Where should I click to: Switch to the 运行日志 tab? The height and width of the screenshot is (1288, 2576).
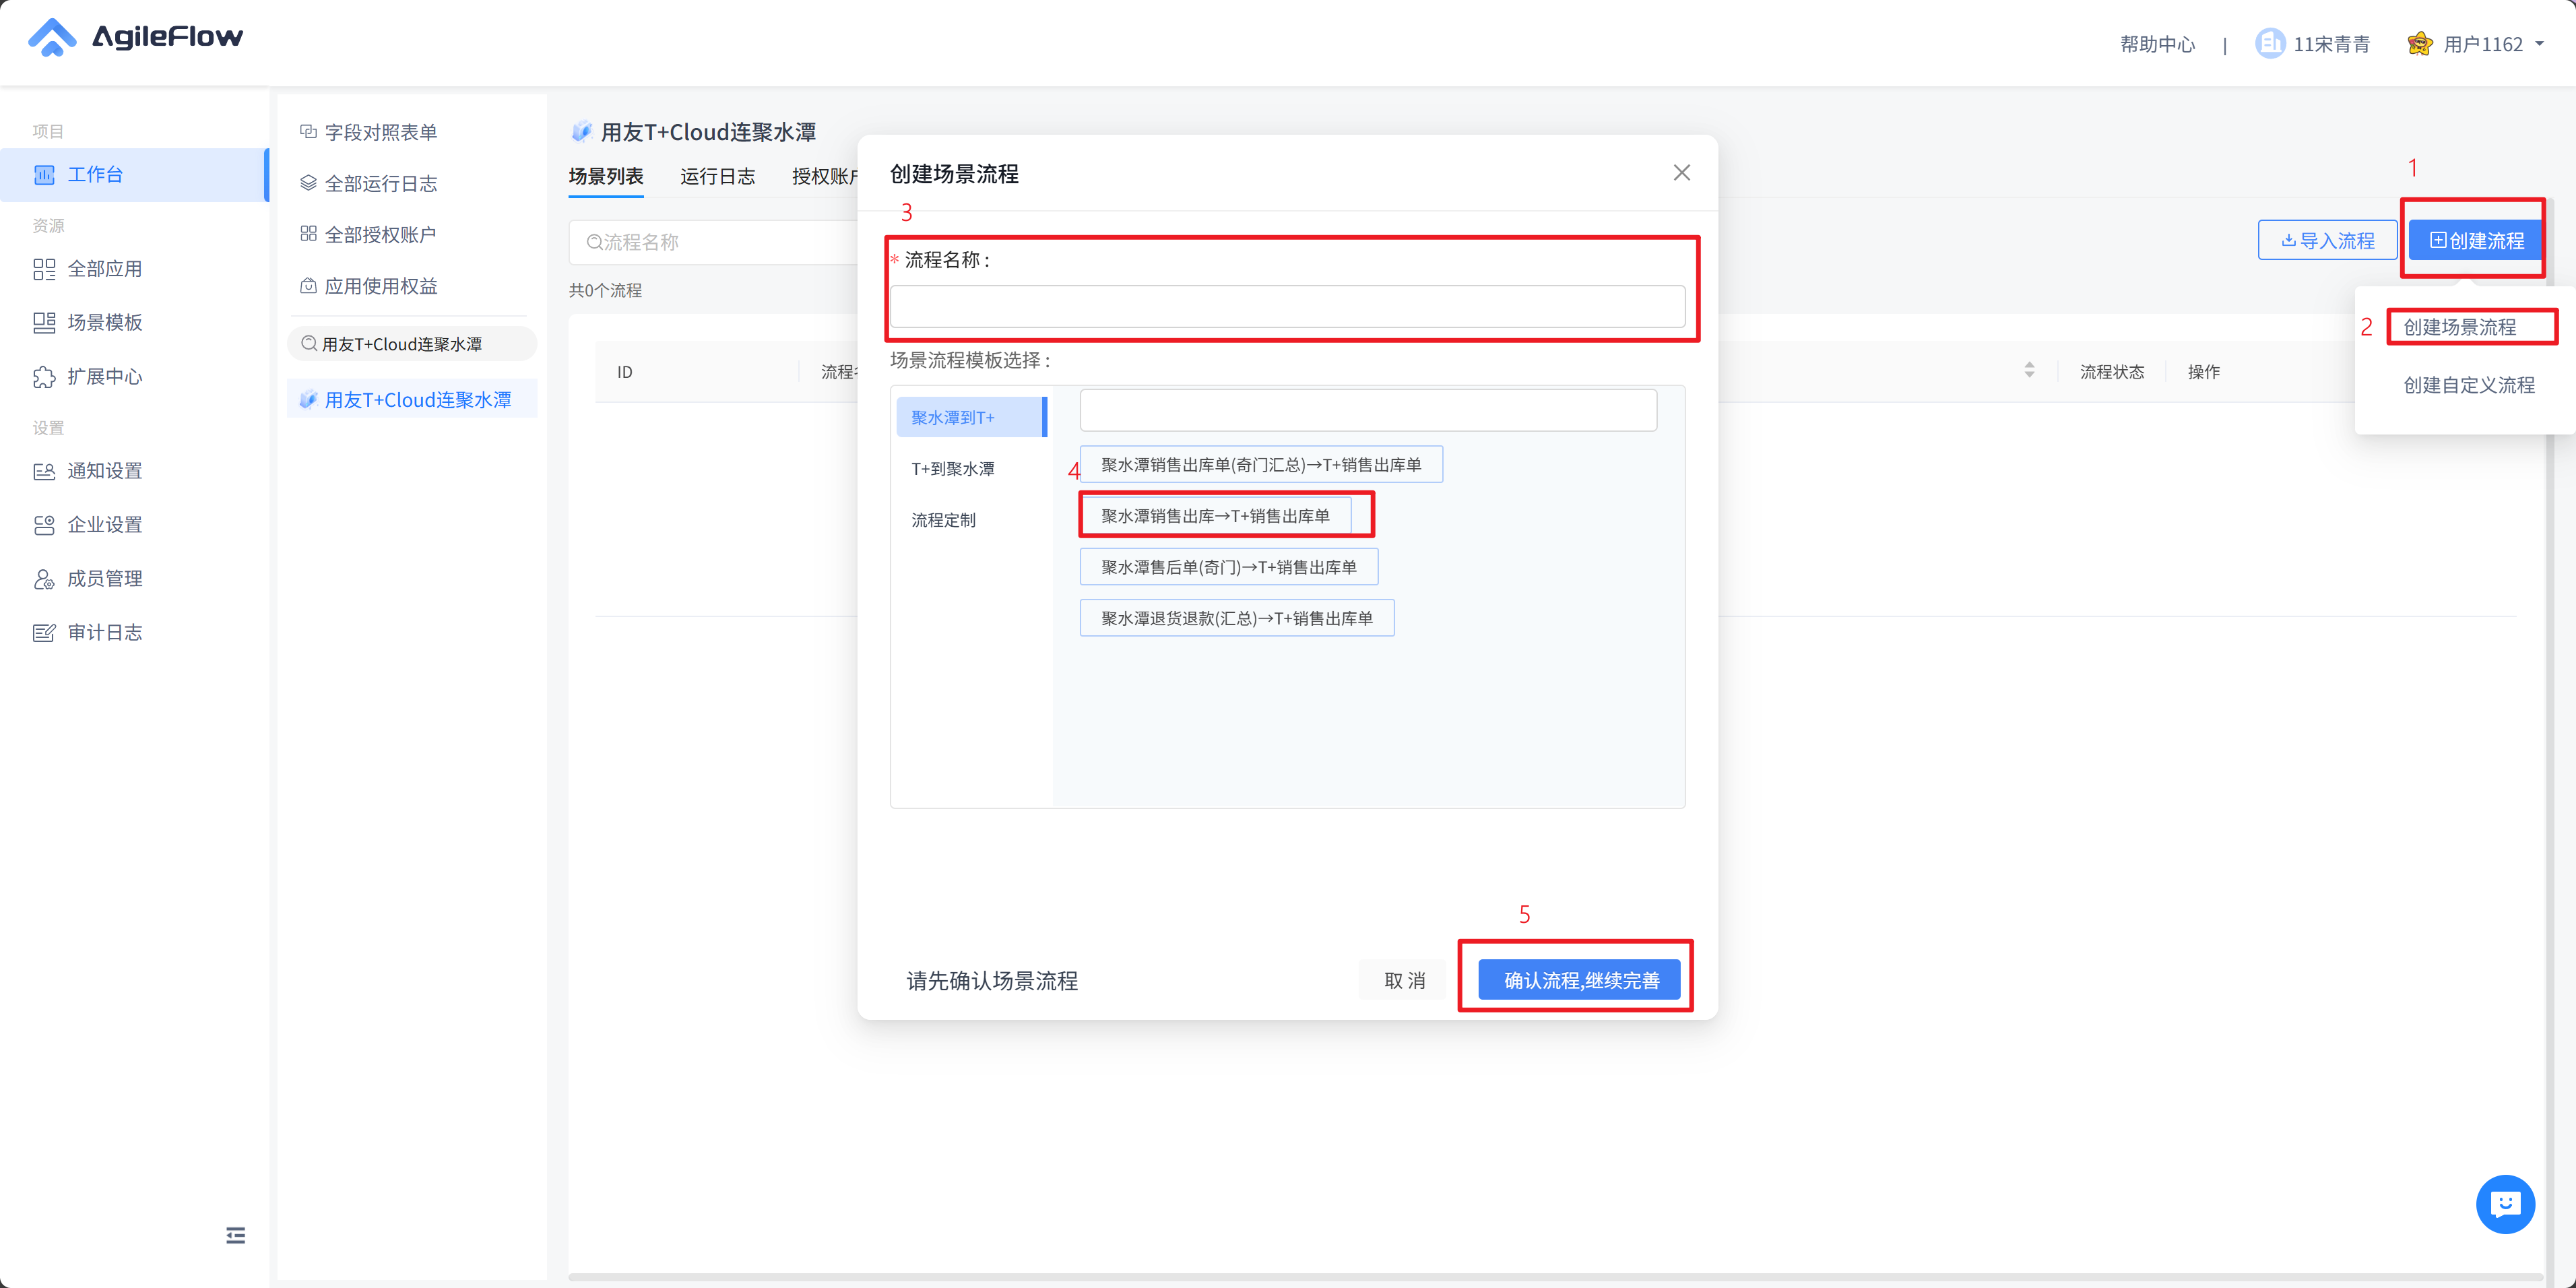point(717,177)
